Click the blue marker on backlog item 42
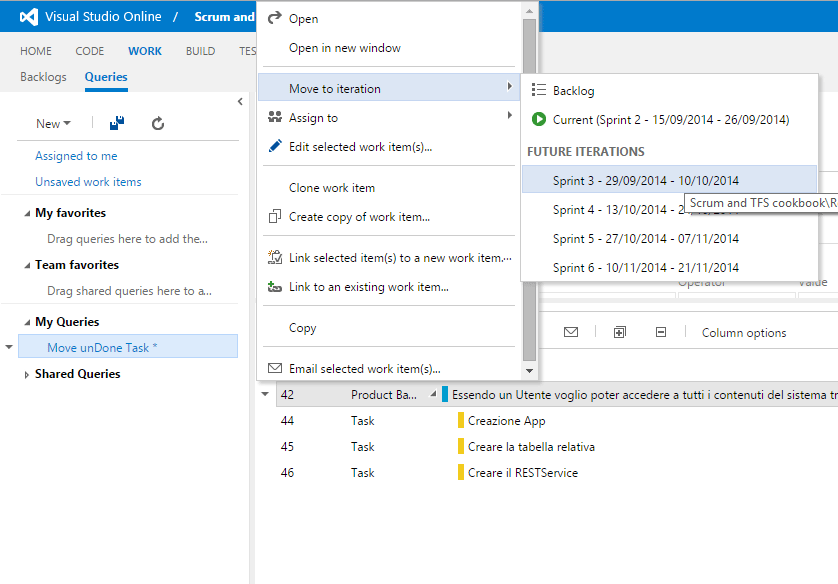 (445, 394)
